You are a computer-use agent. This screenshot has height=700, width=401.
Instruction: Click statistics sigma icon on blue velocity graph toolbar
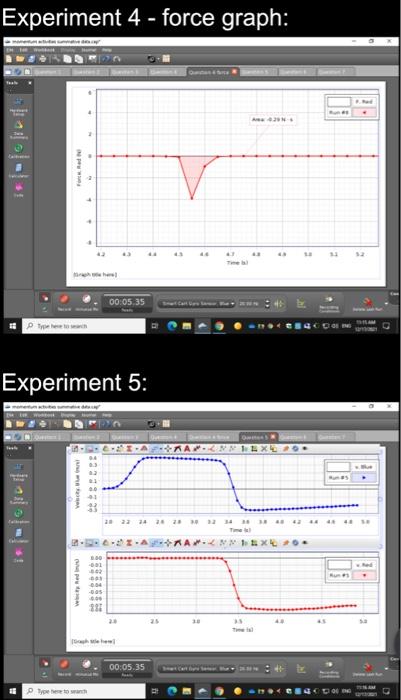(x=130, y=449)
